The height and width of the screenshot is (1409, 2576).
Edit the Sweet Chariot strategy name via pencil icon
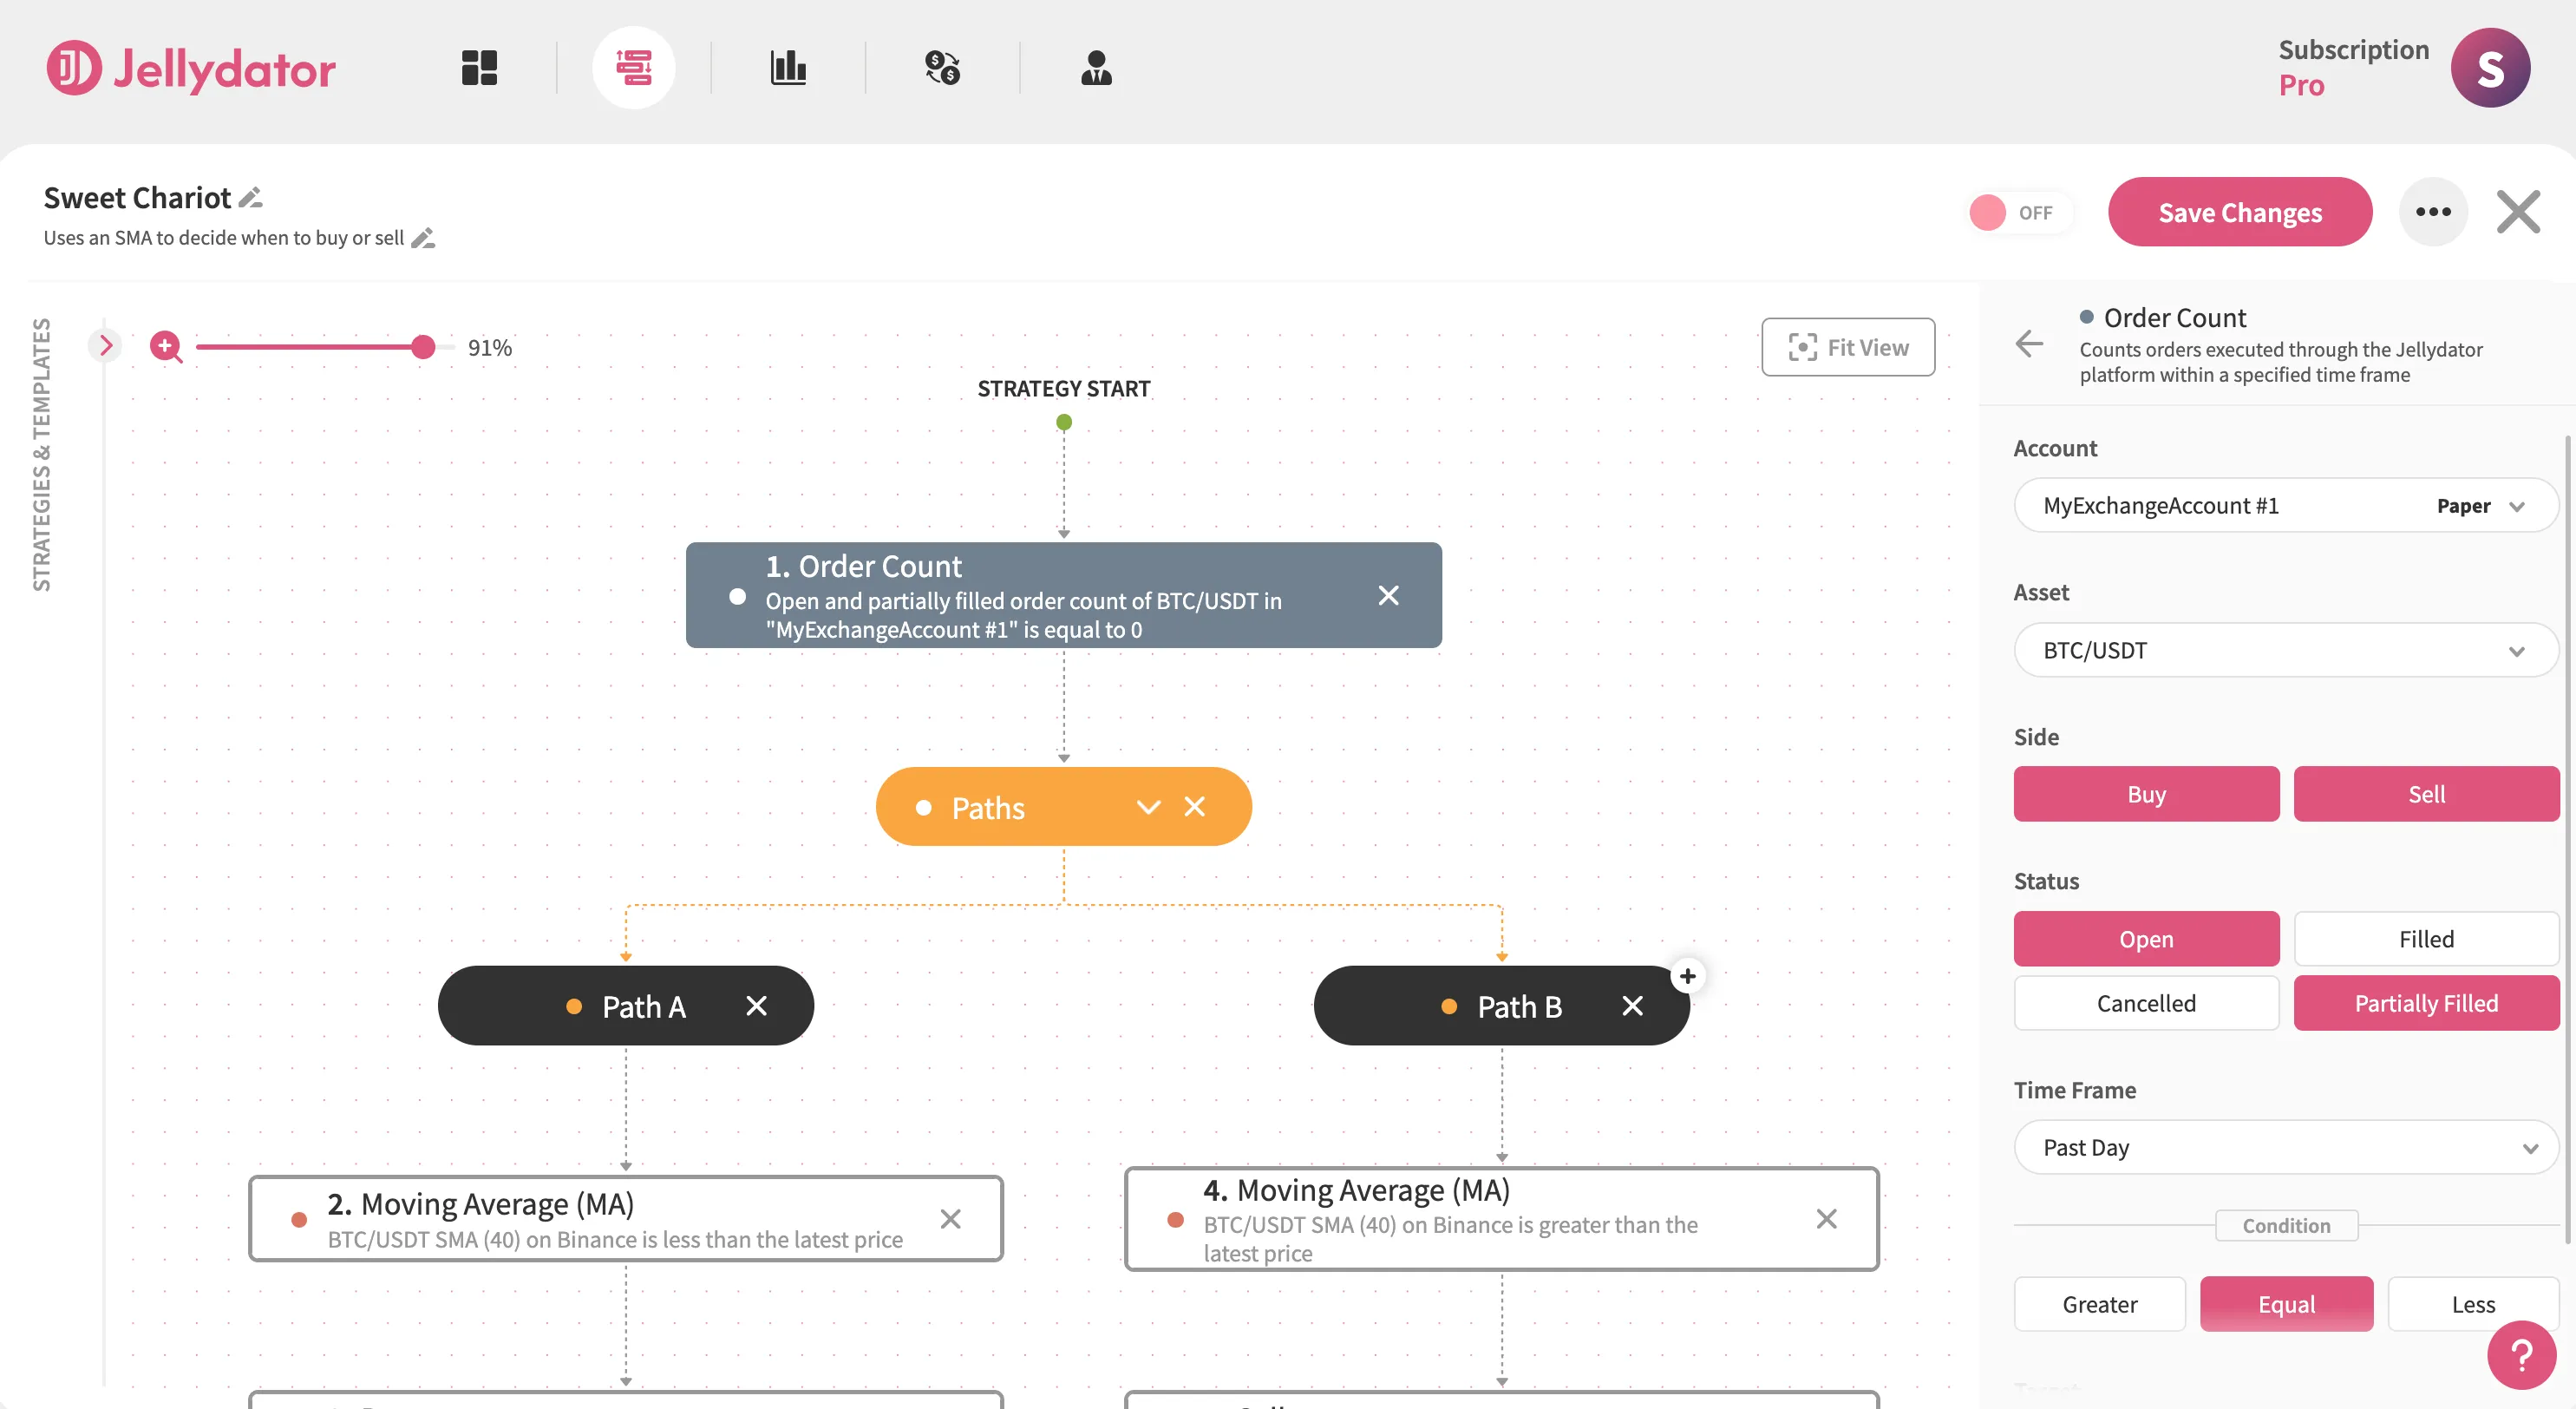[x=250, y=197]
